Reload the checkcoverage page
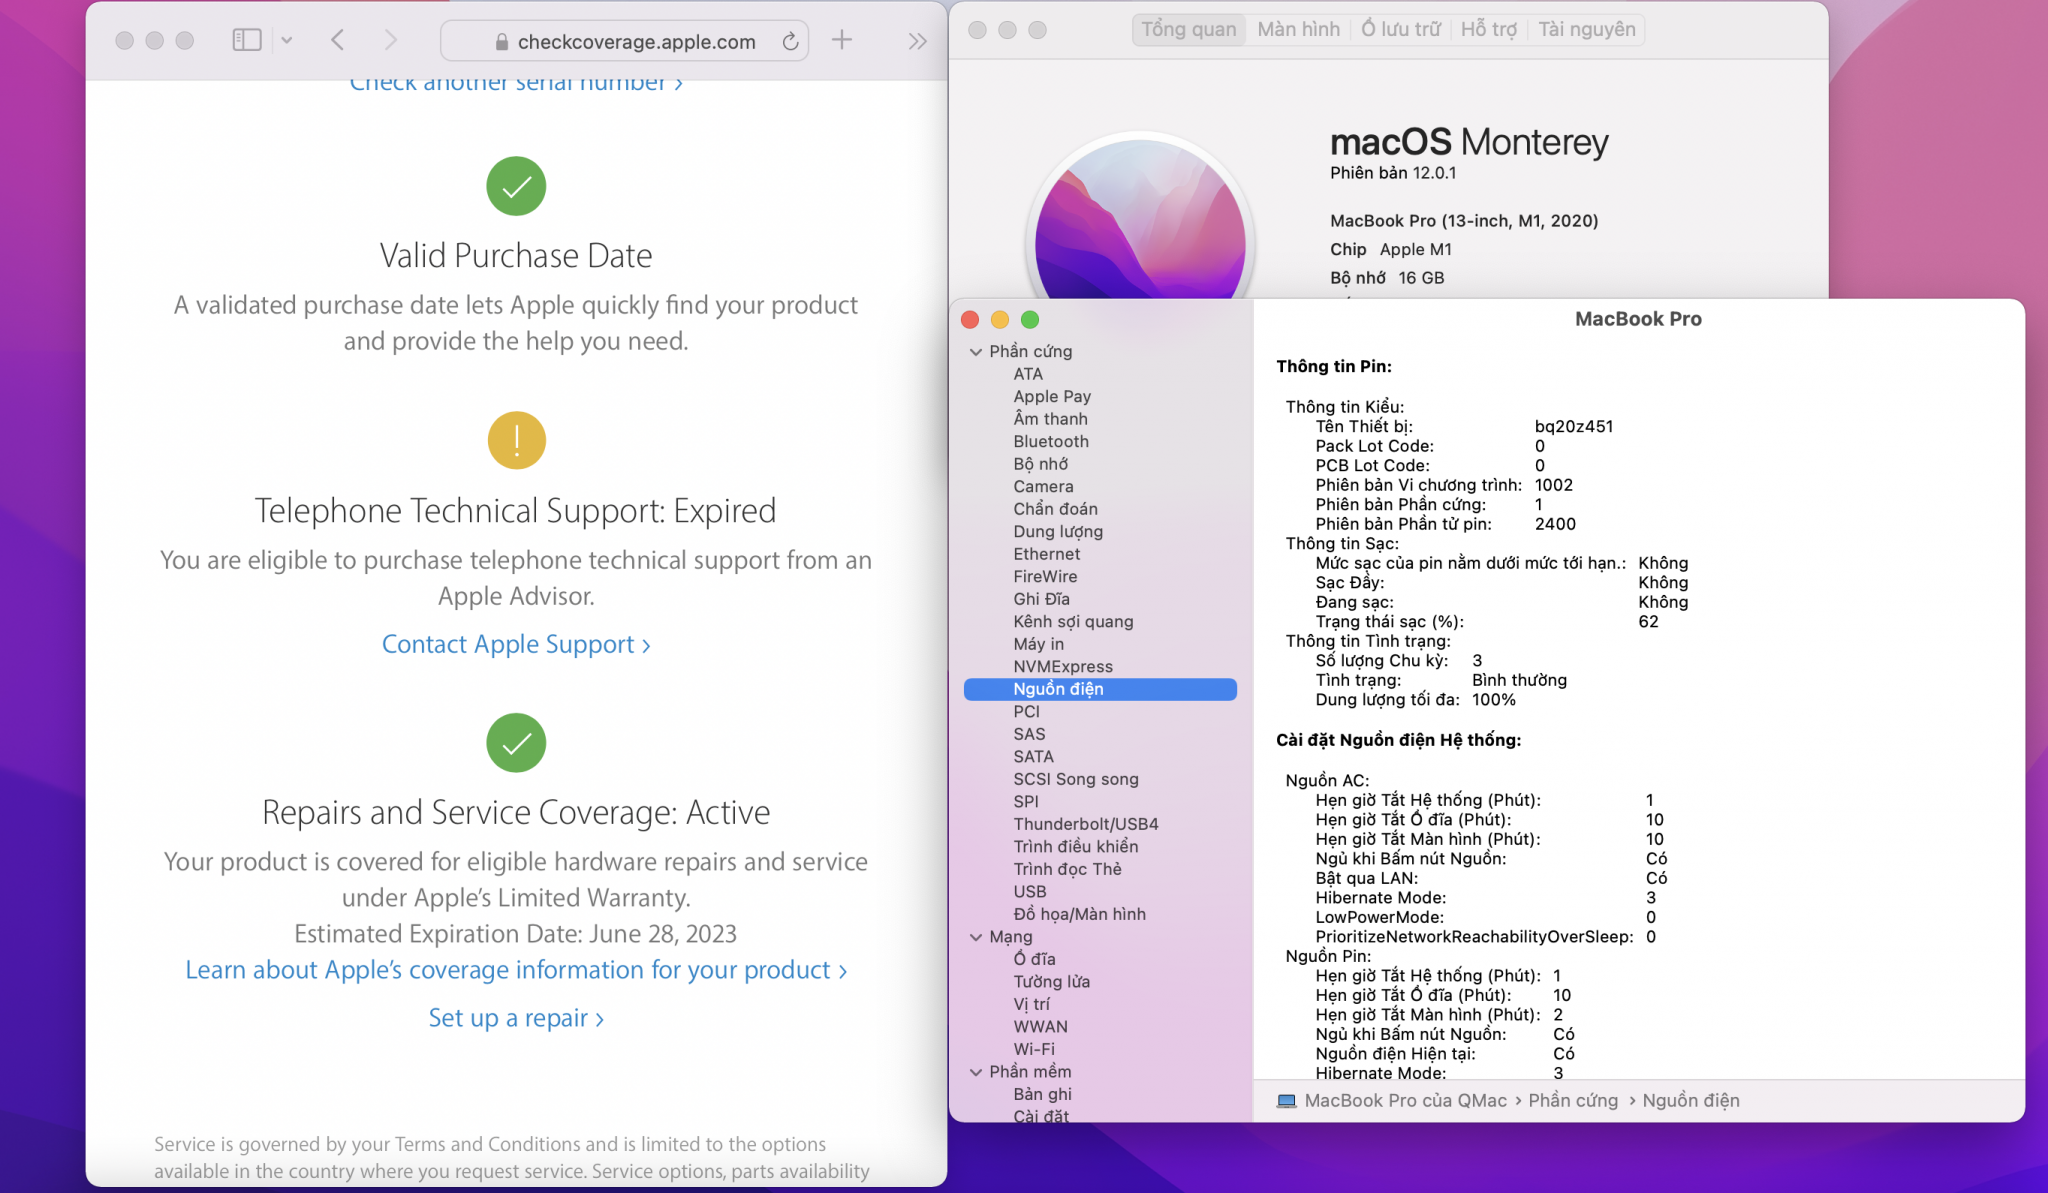This screenshot has width=2048, height=1193. click(790, 41)
